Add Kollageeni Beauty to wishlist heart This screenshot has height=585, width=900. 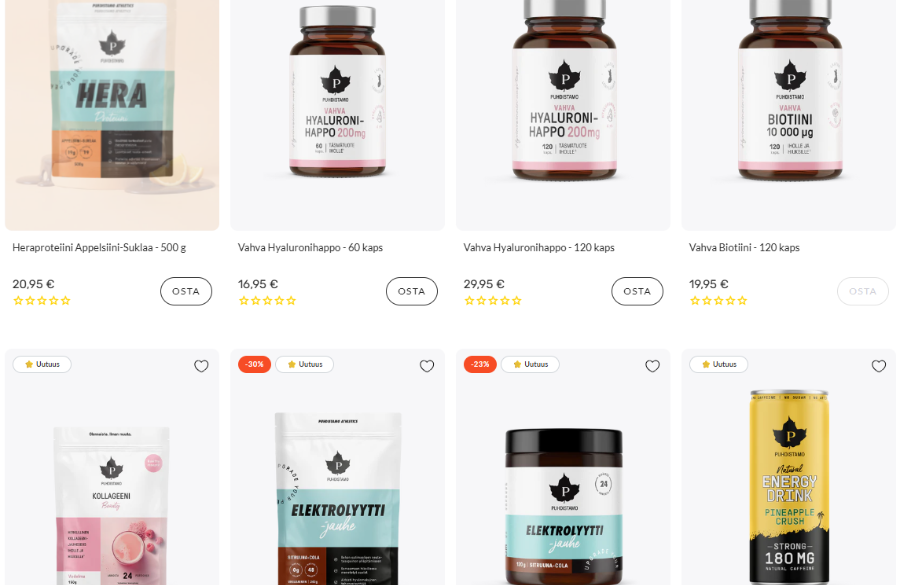click(x=201, y=366)
